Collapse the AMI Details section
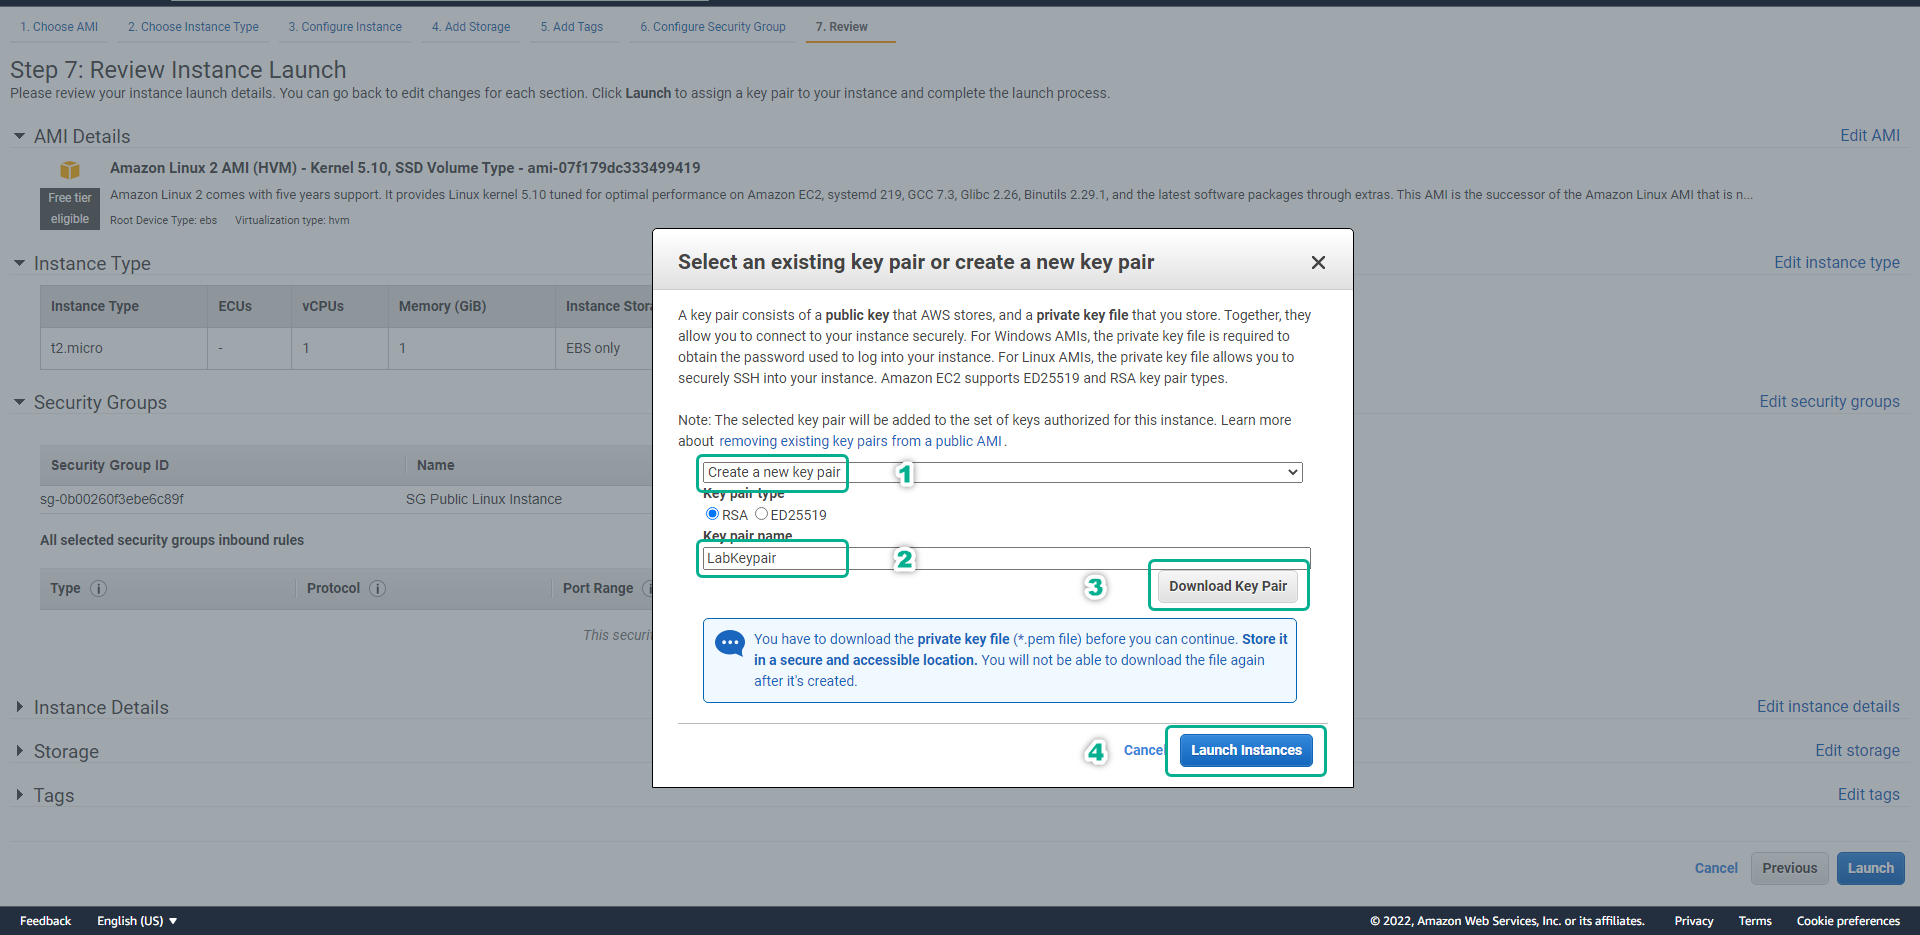The width and height of the screenshot is (1920, 935). point(19,136)
